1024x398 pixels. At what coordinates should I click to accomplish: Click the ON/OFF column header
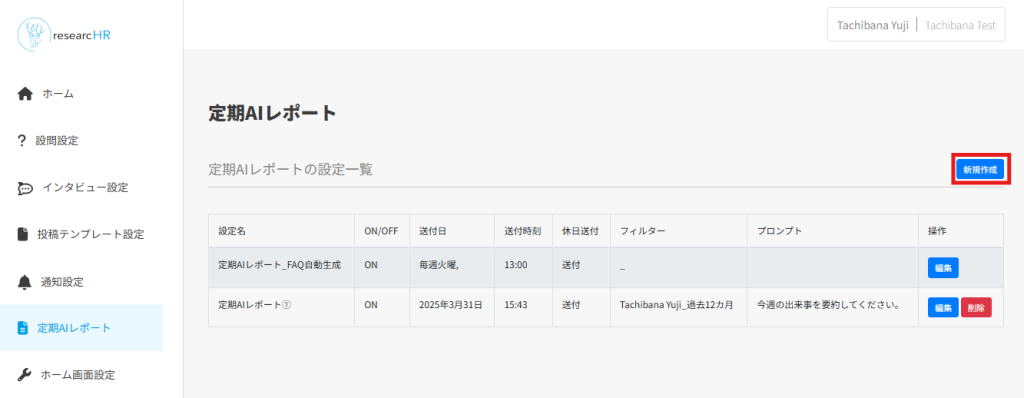coord(381,231)
